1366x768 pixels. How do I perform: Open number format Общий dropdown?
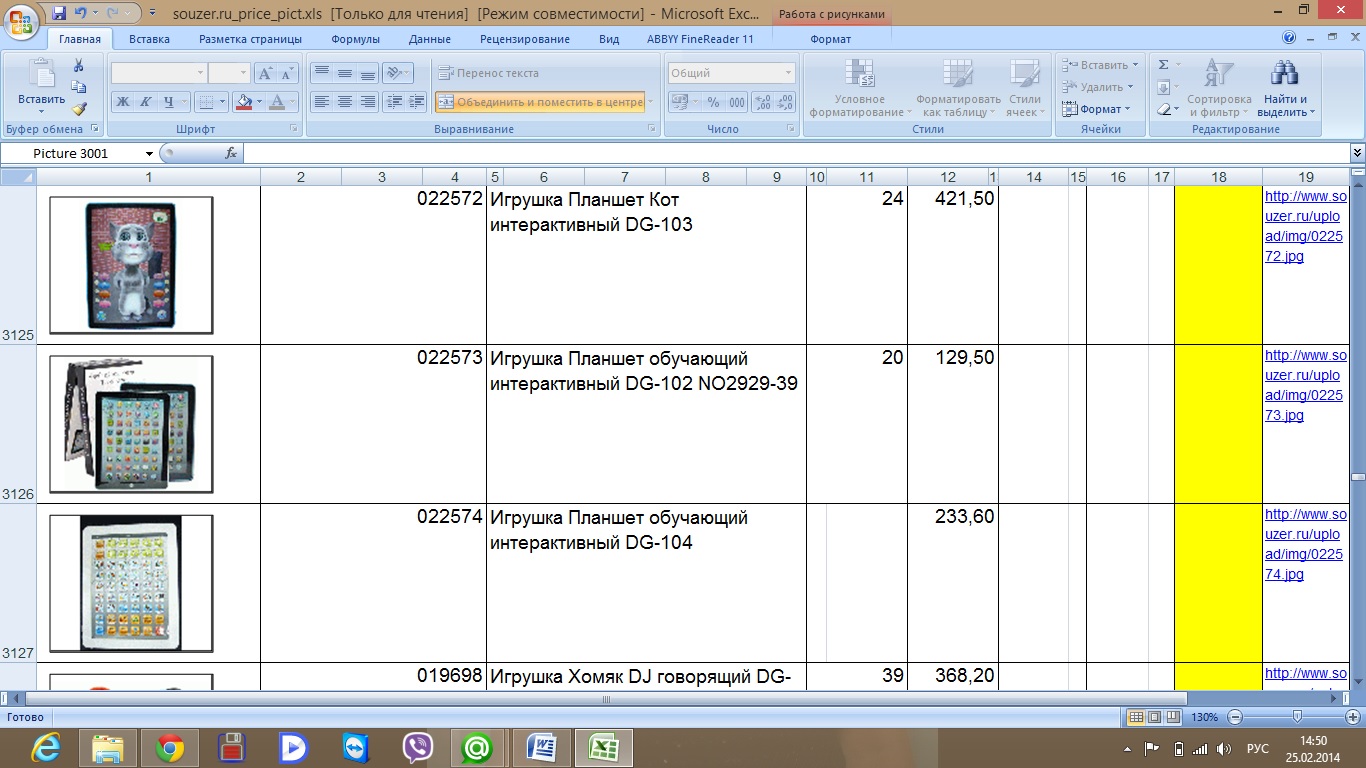click(788, 73)
